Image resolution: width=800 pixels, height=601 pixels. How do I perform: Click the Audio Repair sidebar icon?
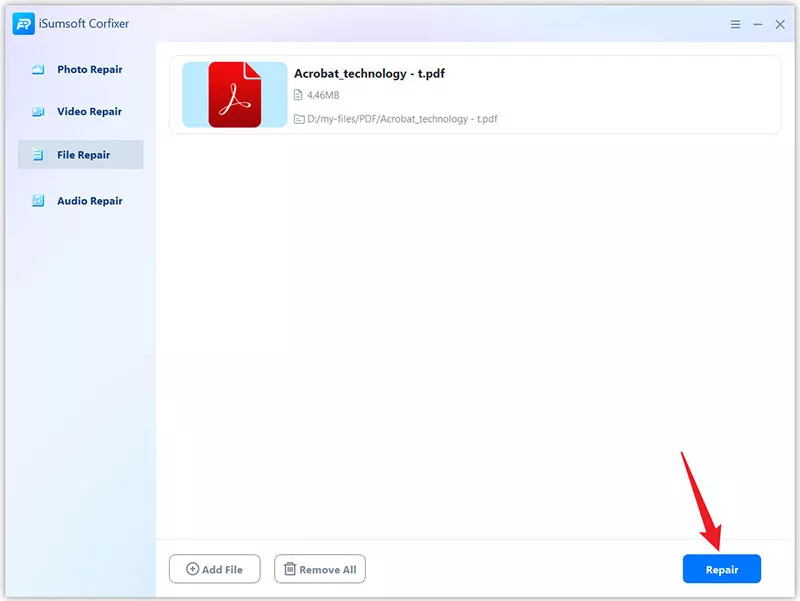[x=38, y=201]
